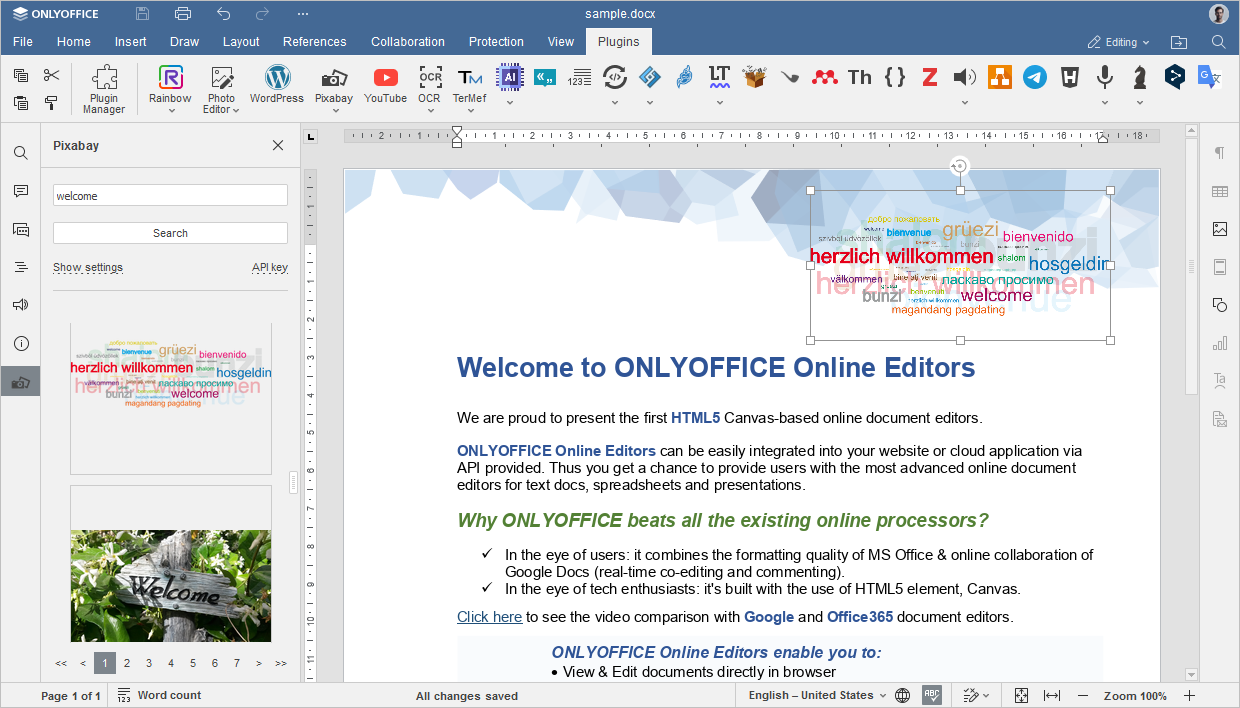
Task: Toggle spell checking in status bar
Action: [x=932, y=695]
